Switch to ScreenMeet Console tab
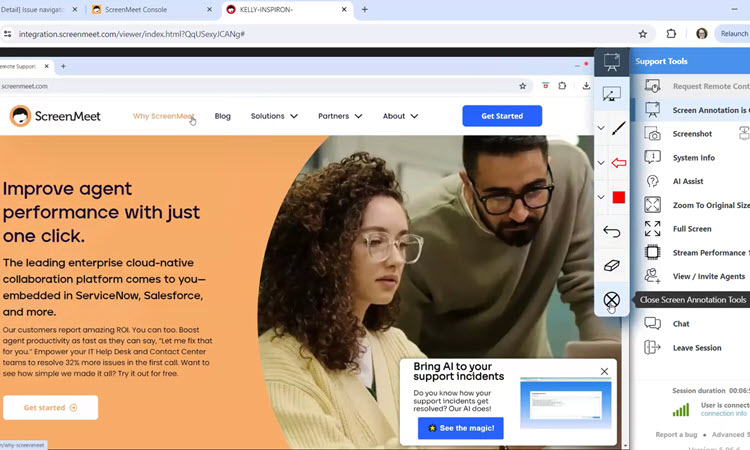The width and height of the screenshot is (750, 450). click(152, 10)
